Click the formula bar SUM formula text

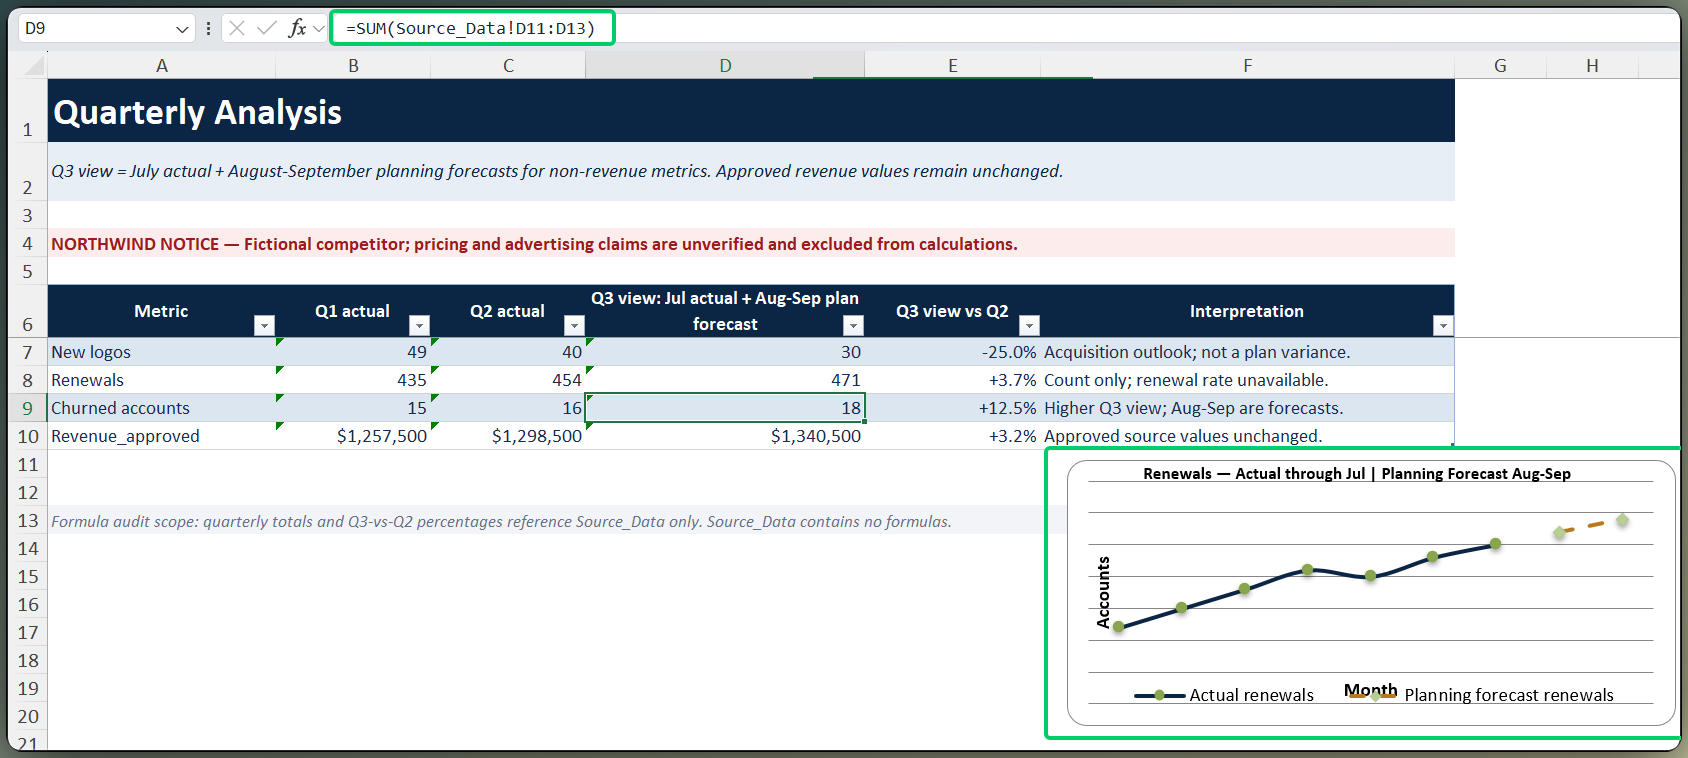point(470,28)
